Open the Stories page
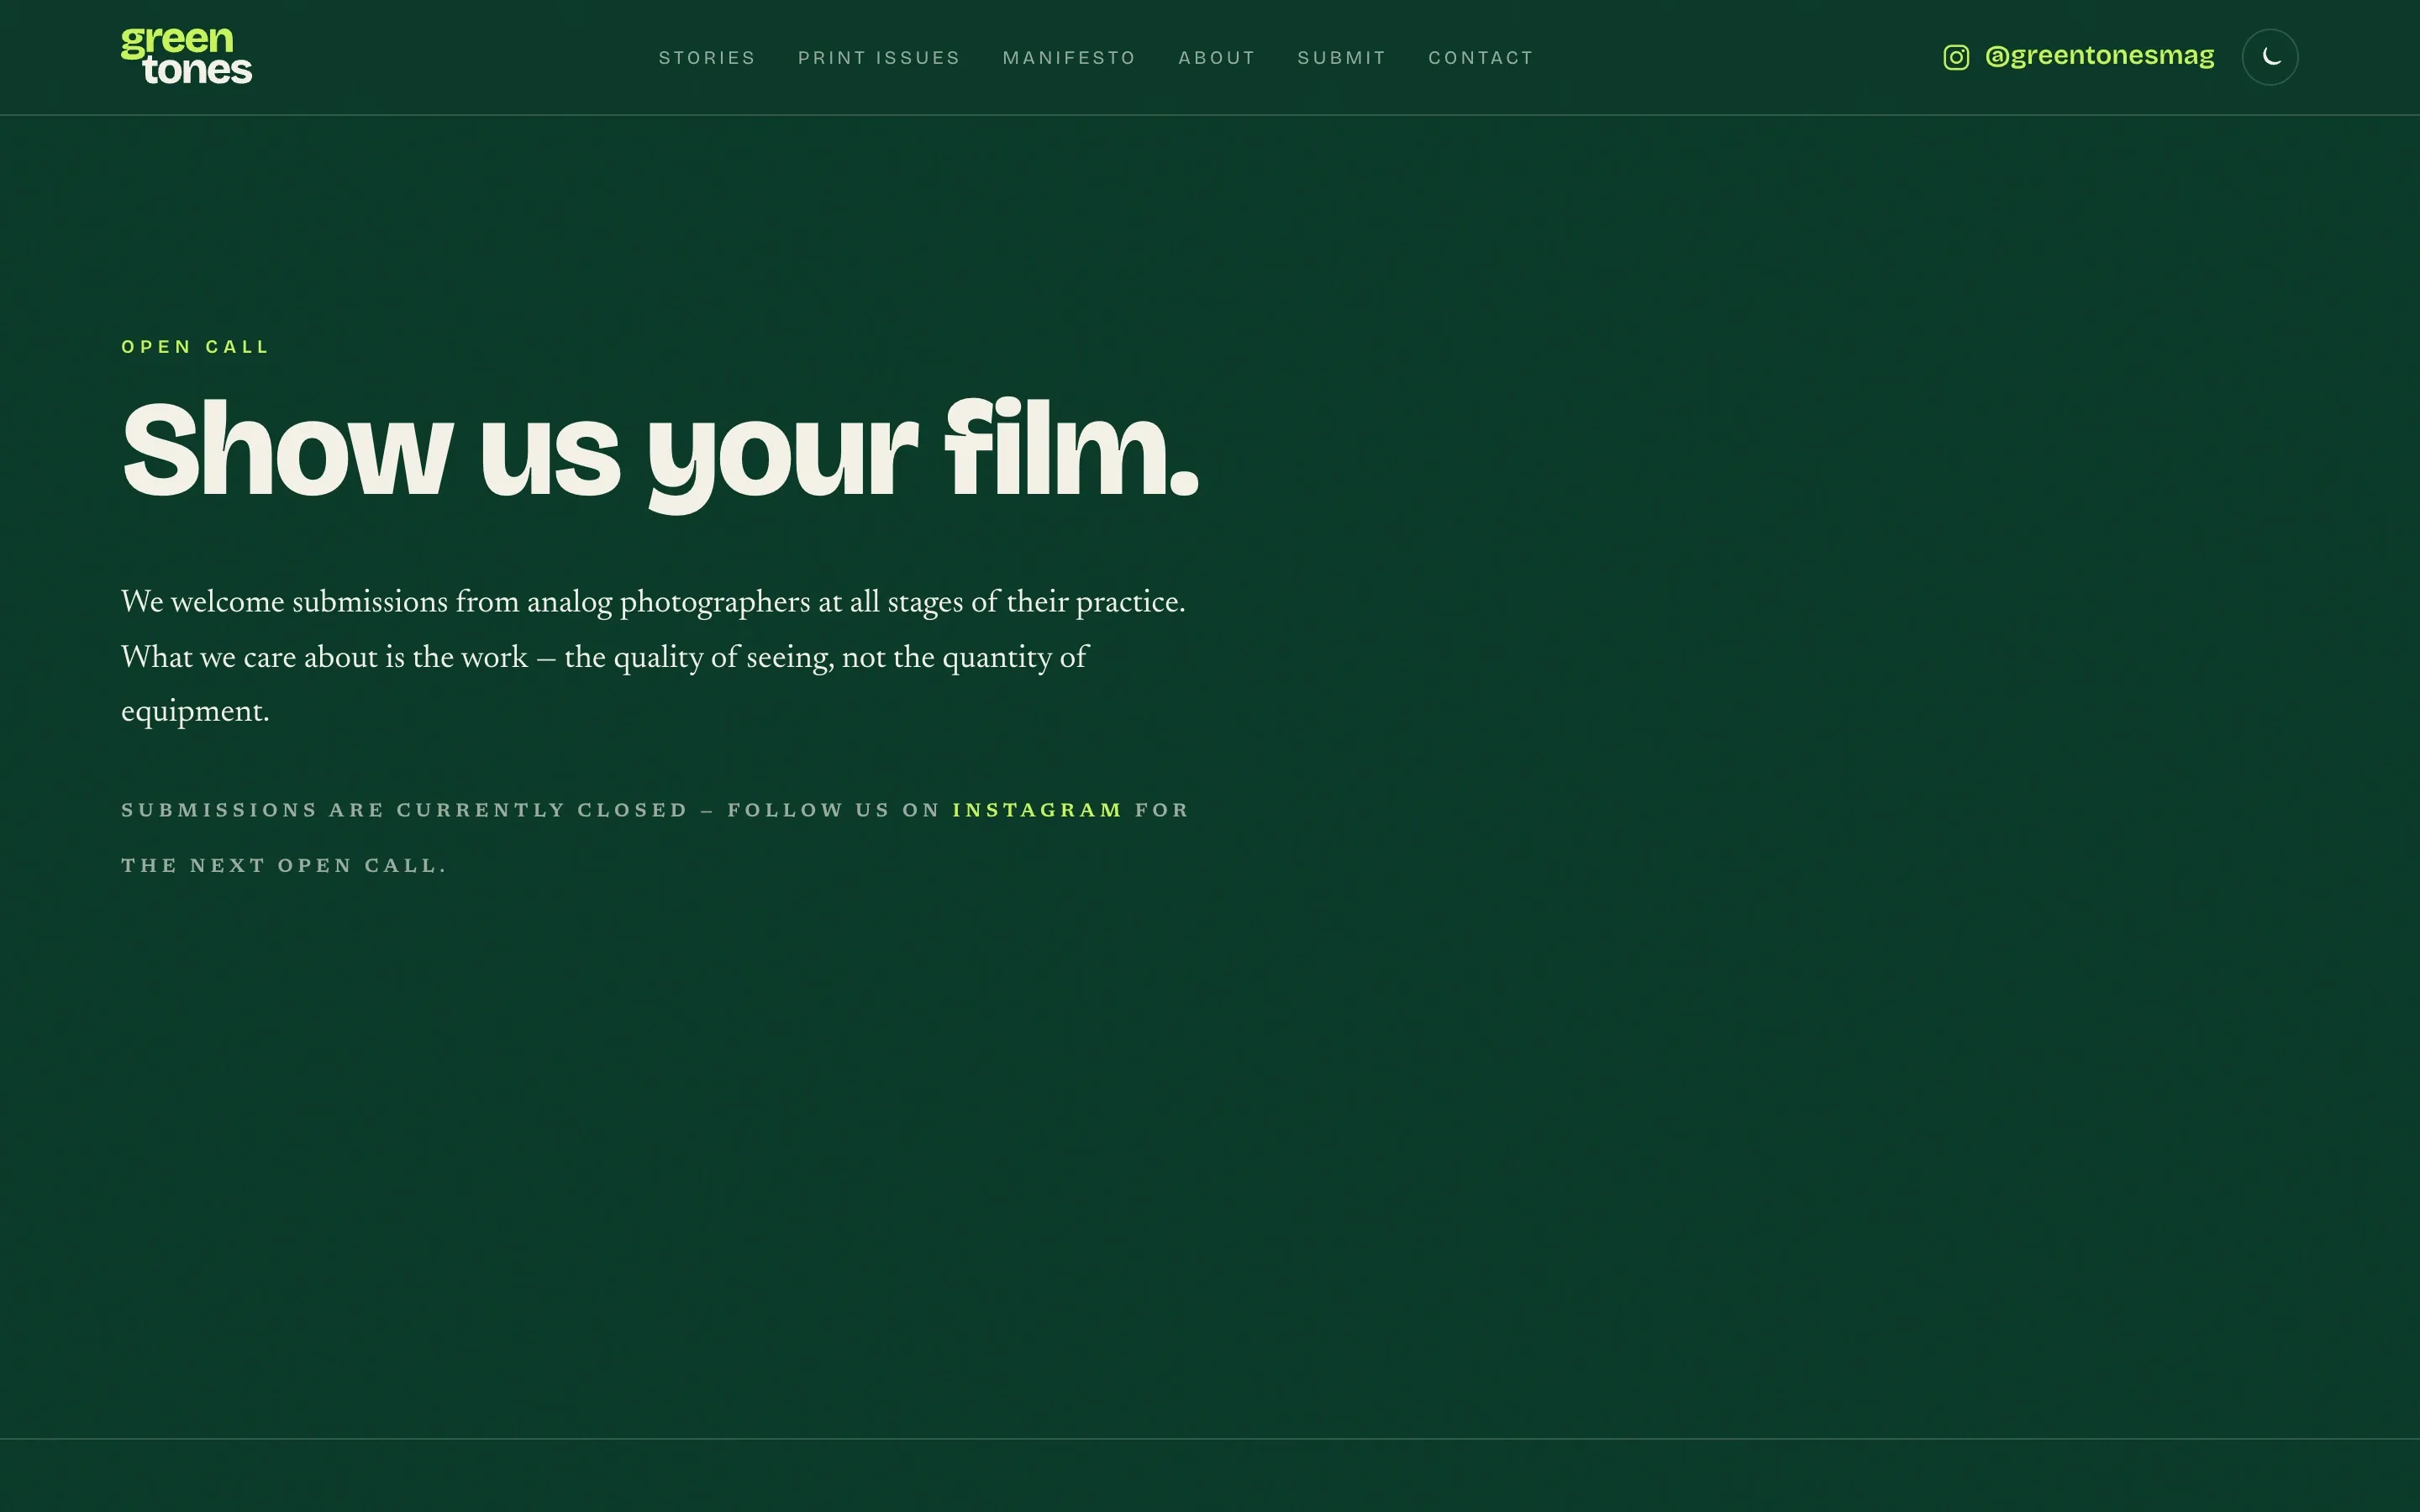 tap(707, 58)
